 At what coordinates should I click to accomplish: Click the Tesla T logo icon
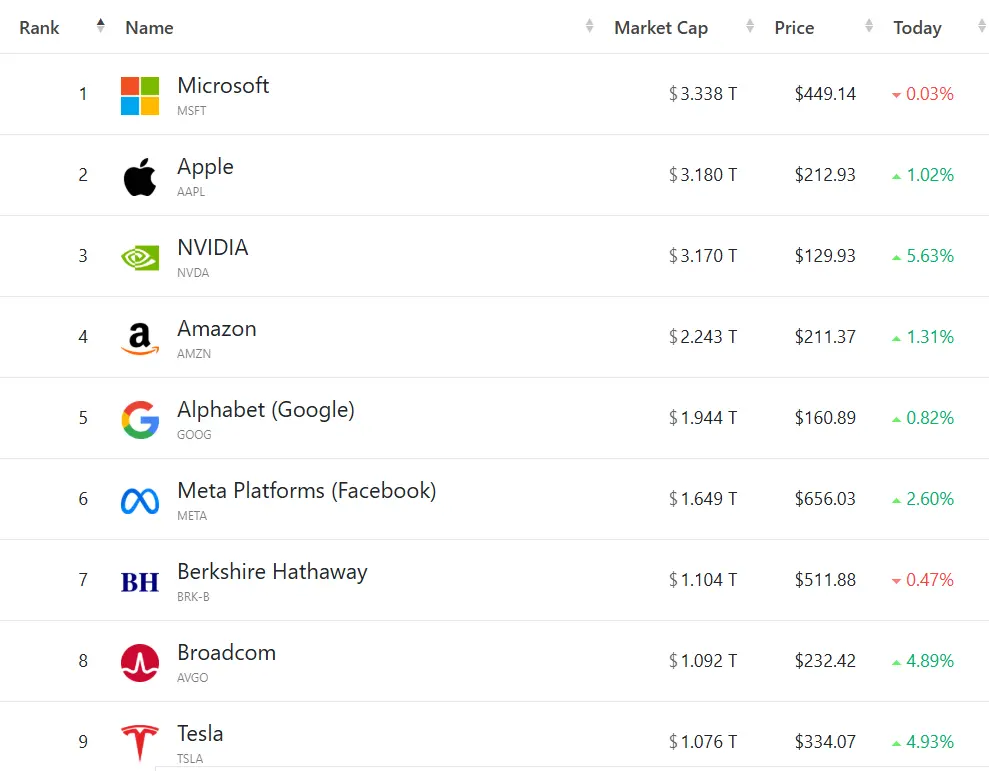tap(140, 743)
